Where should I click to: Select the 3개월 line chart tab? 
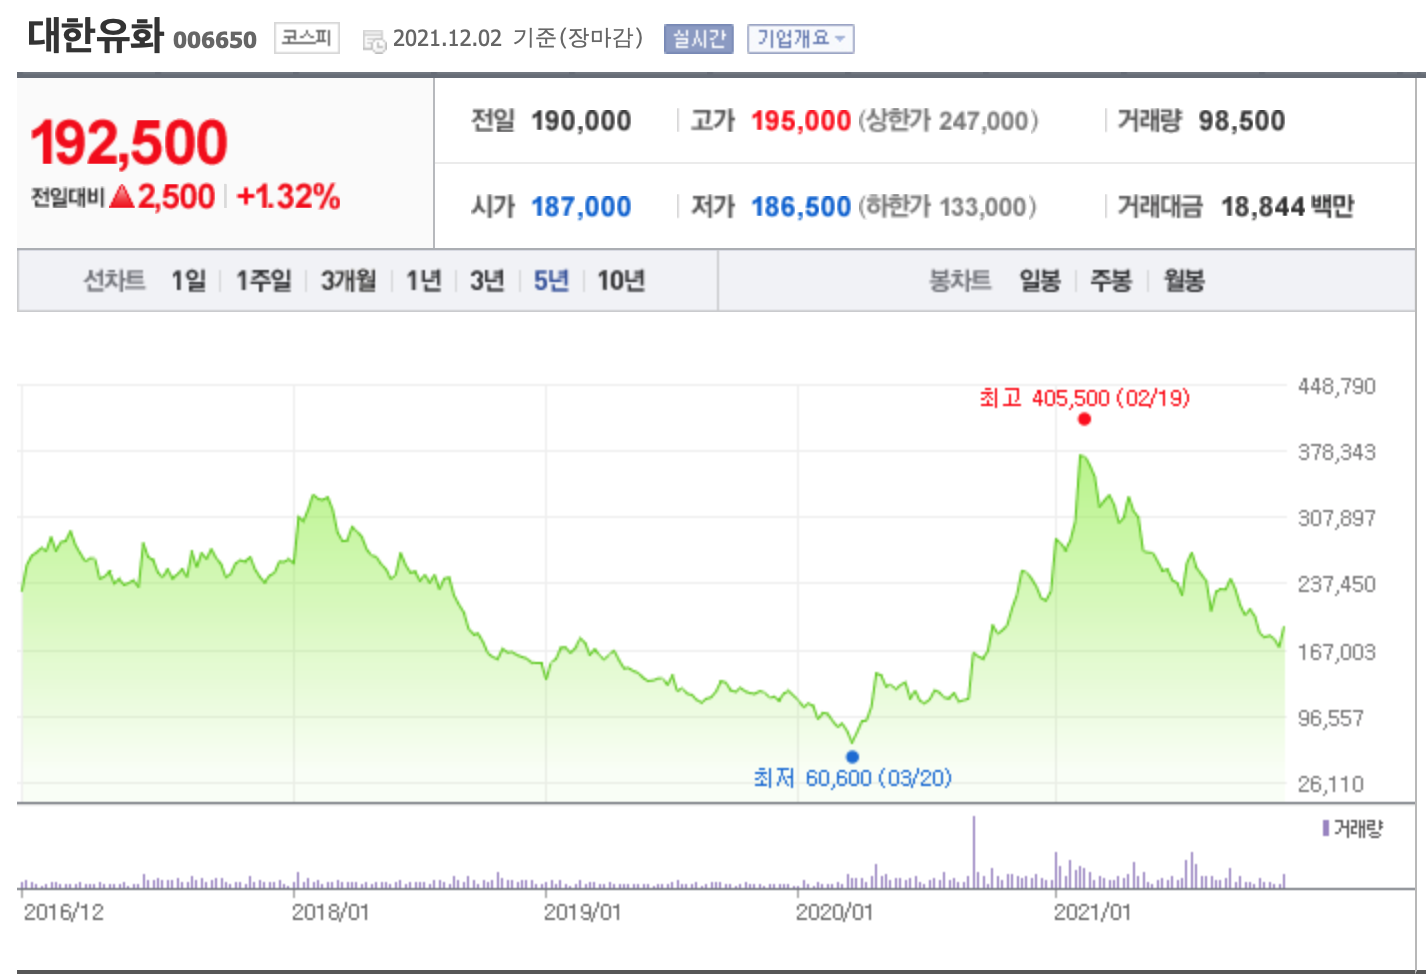tap(348, 280)
